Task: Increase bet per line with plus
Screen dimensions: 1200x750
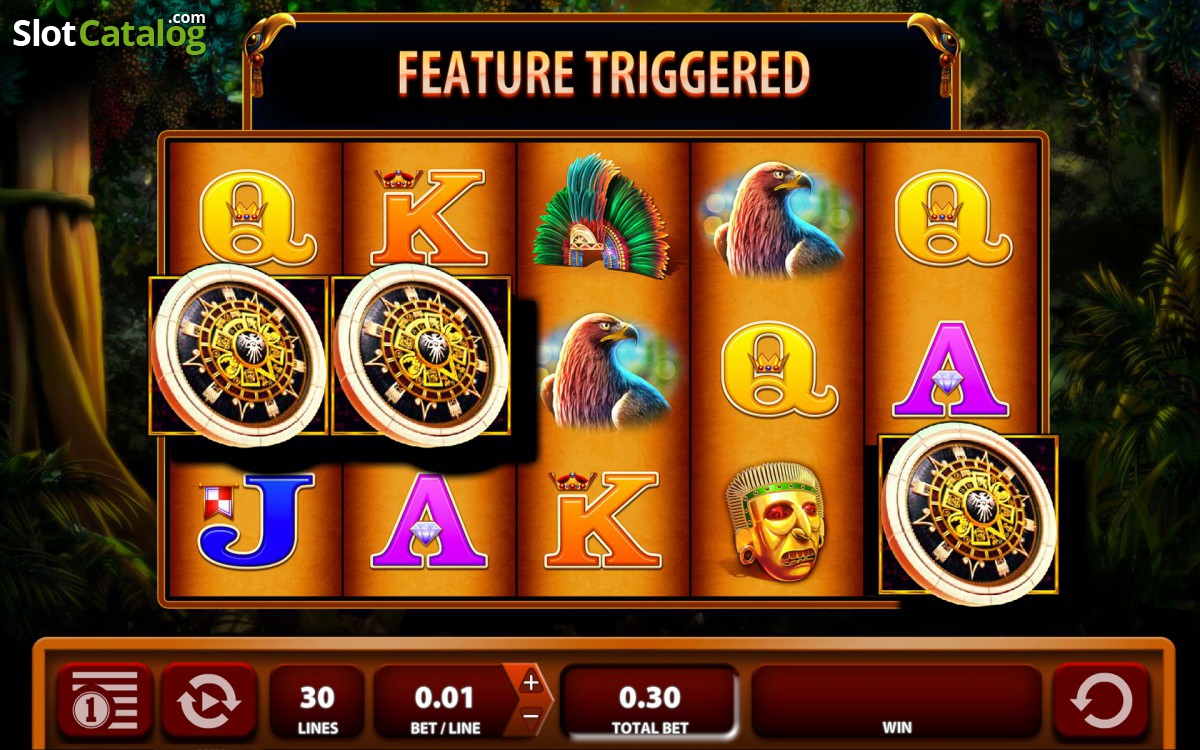Action: 530,683
